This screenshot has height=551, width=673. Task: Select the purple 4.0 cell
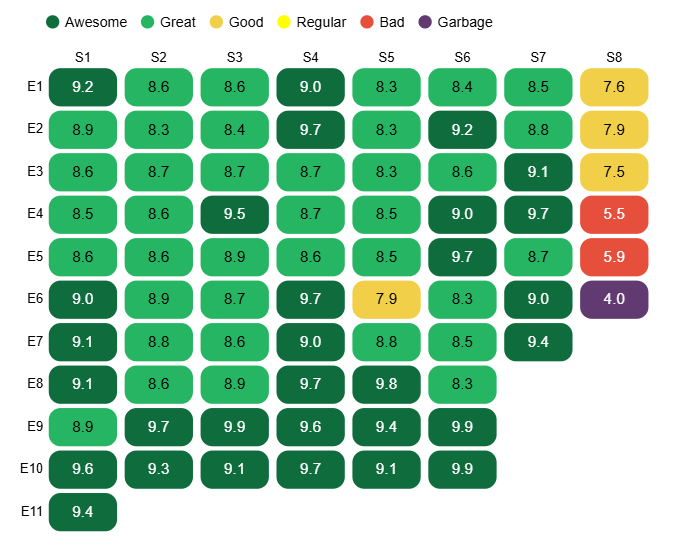[614, 299]
